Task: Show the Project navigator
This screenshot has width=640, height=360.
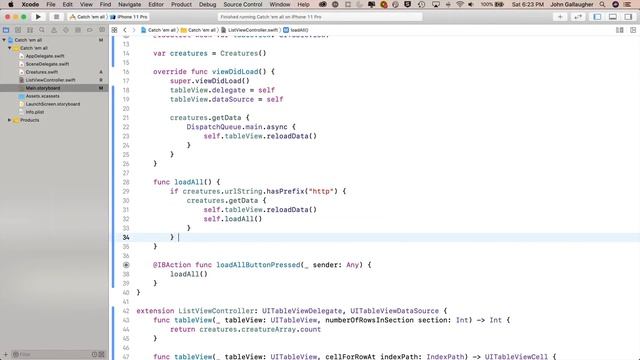Action: tap(6, 30)
